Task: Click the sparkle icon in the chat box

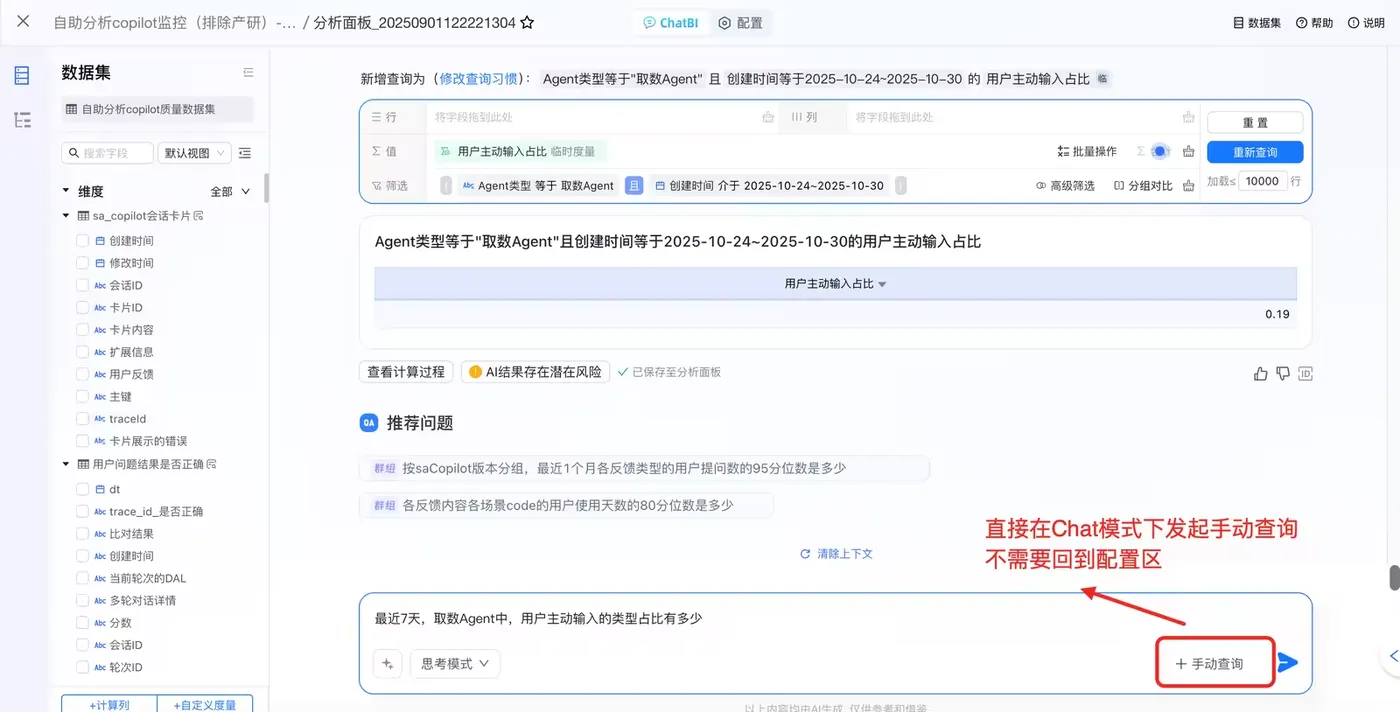Action: [x=388, y=664]
